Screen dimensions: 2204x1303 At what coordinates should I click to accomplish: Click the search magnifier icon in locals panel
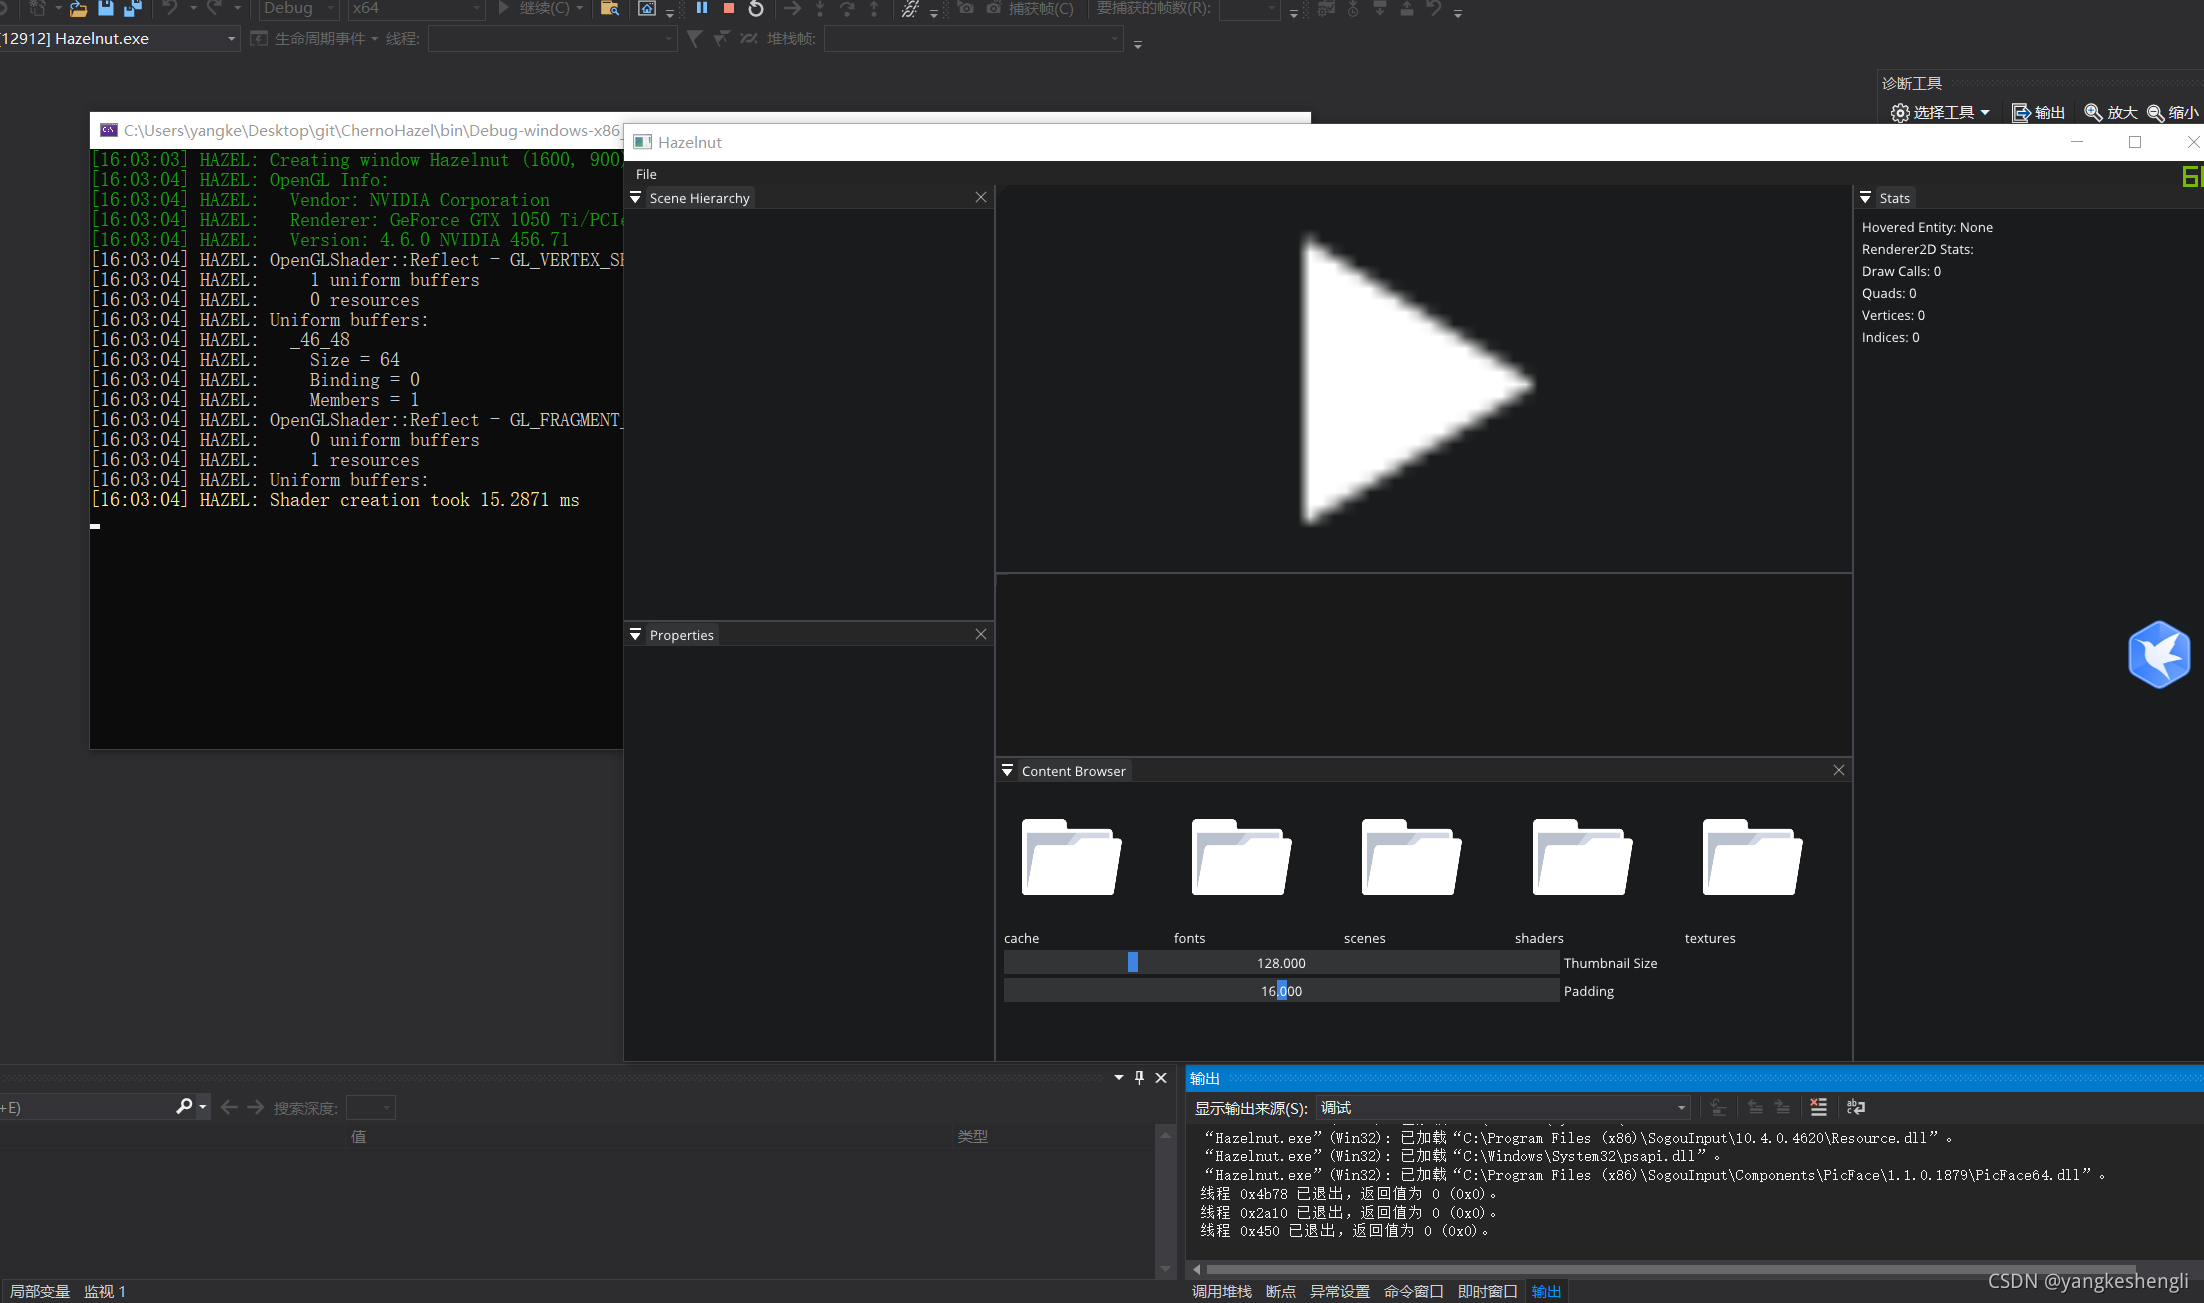tap(184, 1106)
